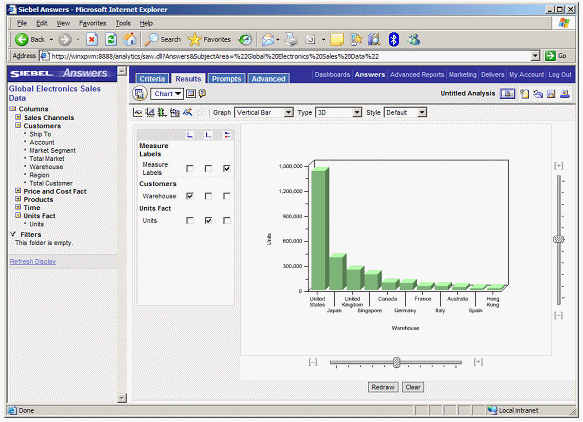Follow the Refresh Display link
583x422 pixels.
click(33, 261)
